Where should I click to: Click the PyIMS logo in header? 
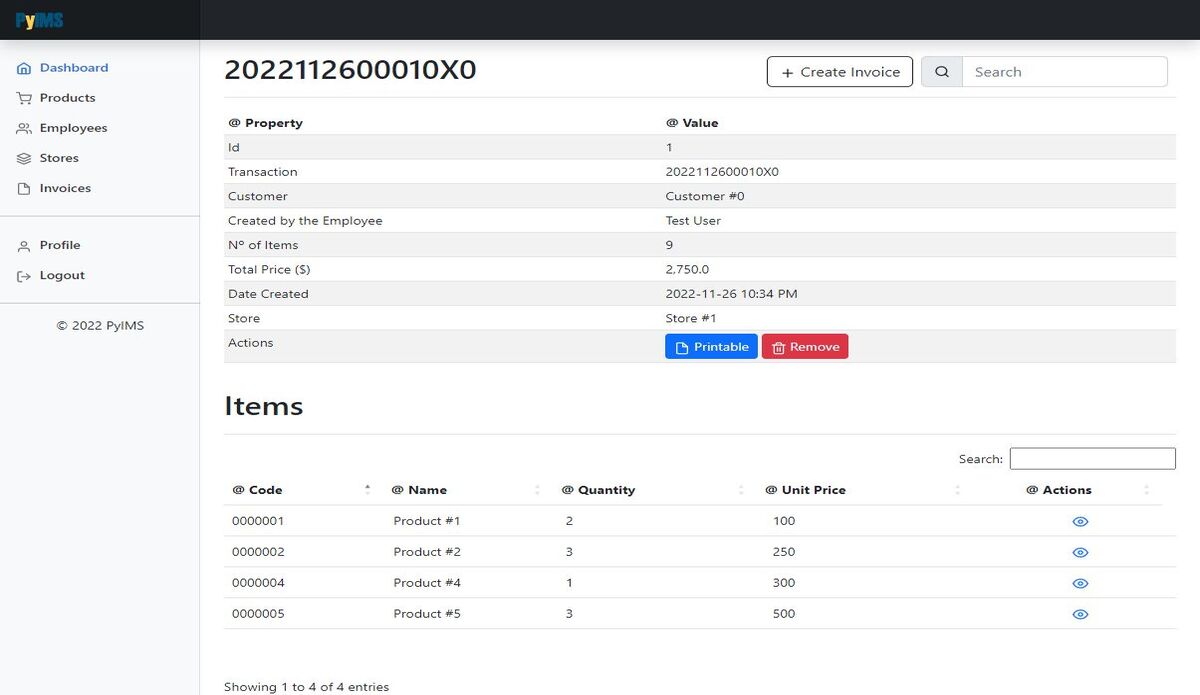[40, 20]
